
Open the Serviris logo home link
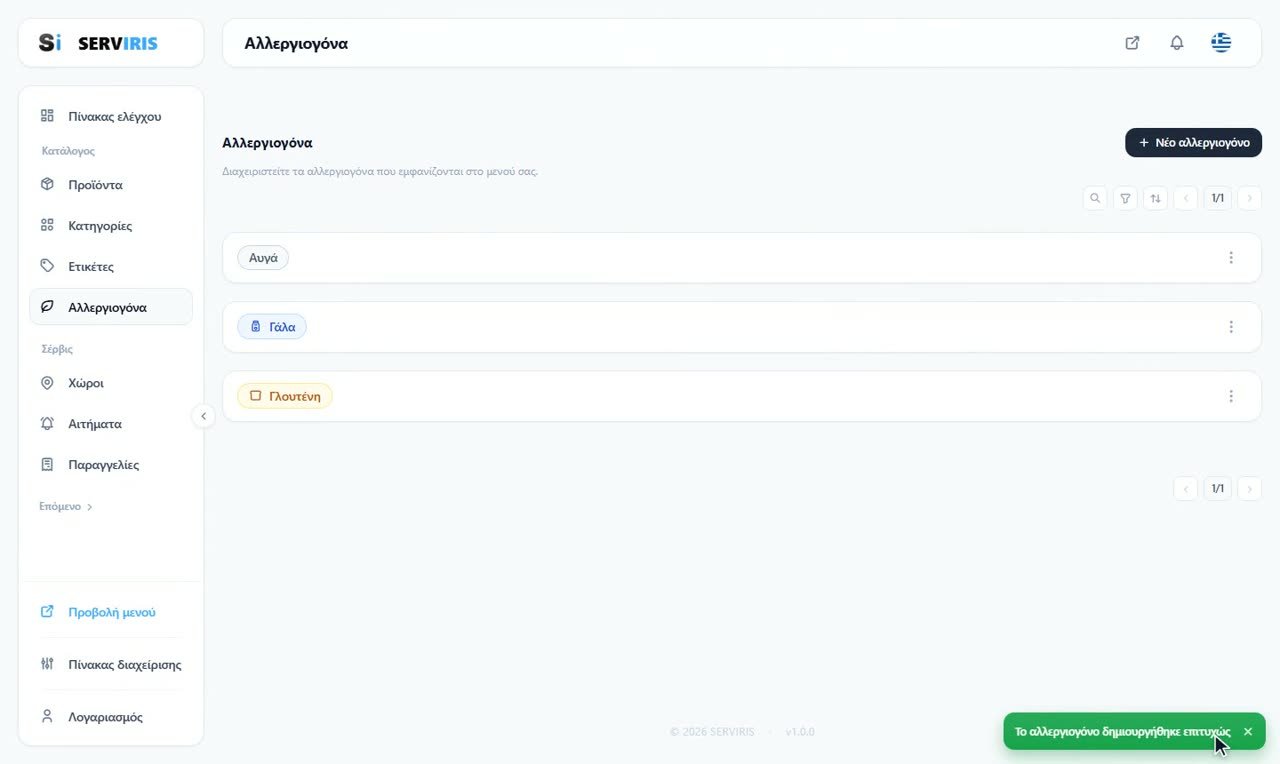tap(98, 43)
